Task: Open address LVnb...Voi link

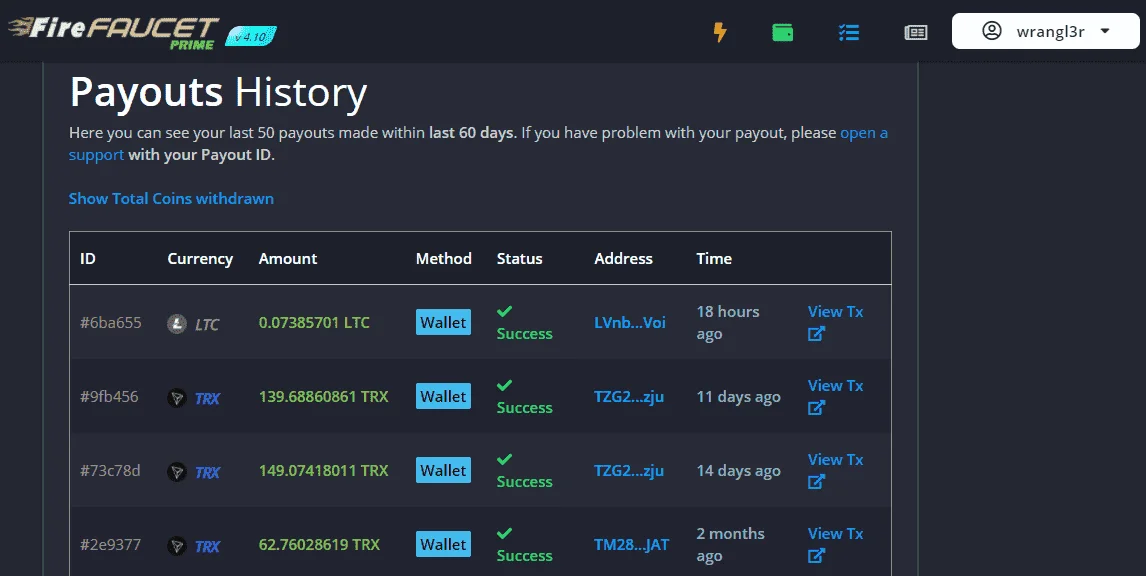Action: pos(630,322)
